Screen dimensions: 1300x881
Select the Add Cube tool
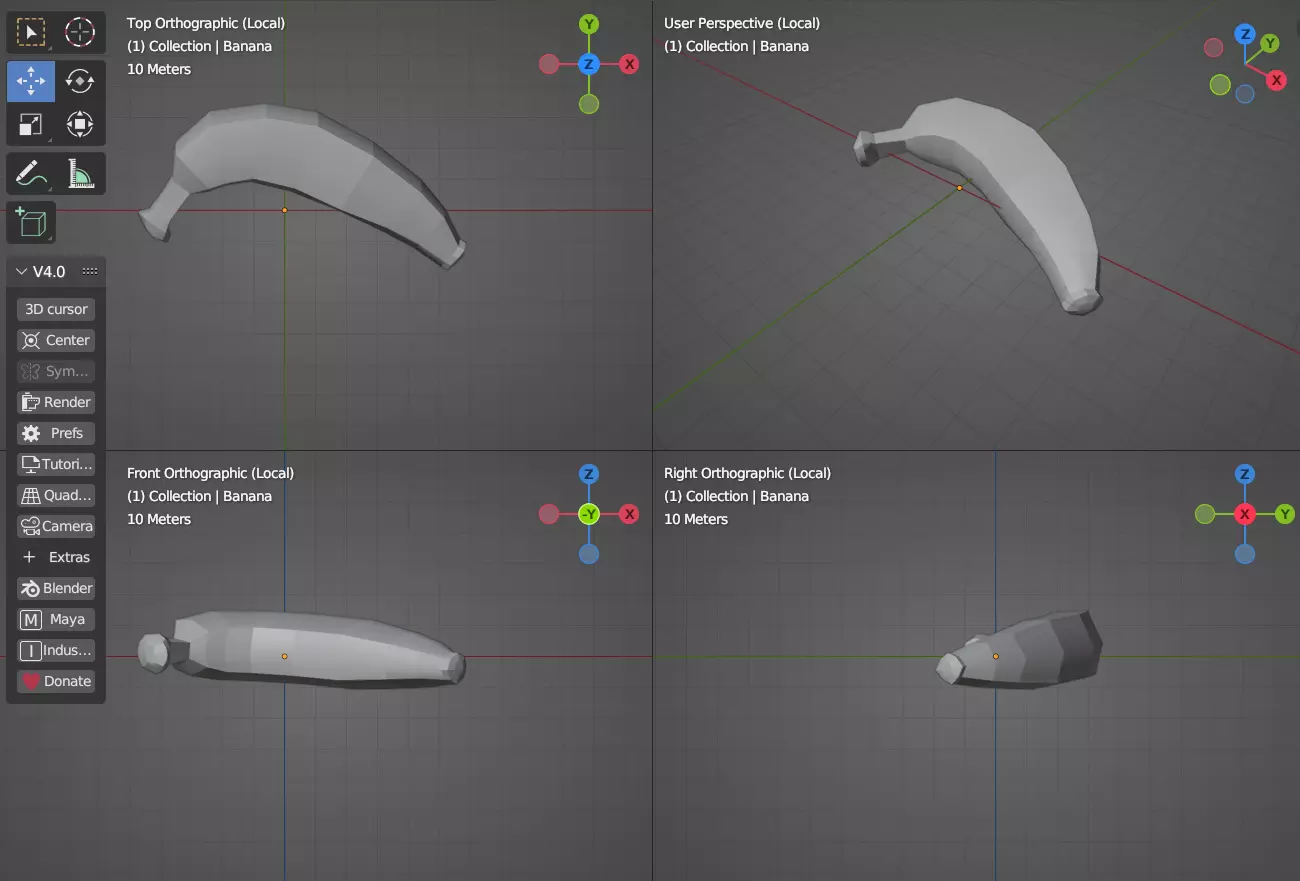(x=31, y=222)
